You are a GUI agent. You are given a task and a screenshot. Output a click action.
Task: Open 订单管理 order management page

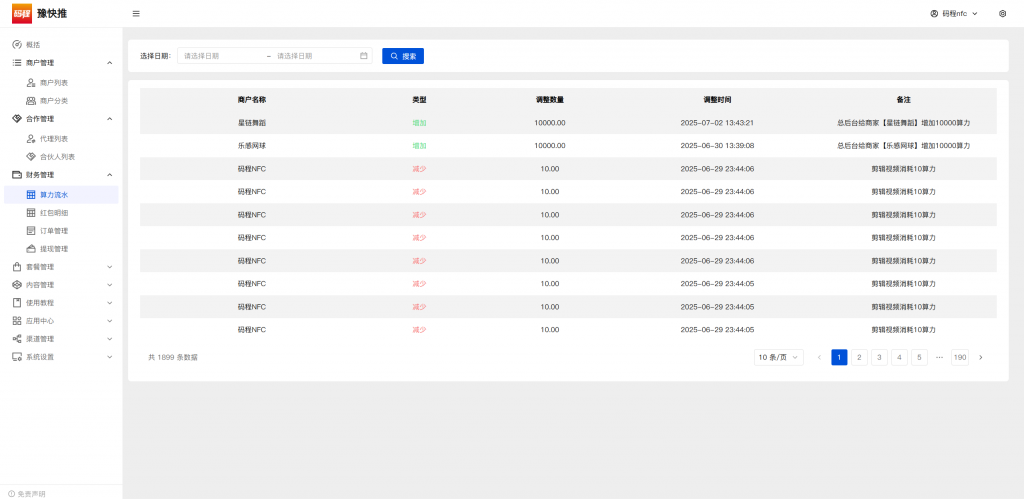(54, 231)
